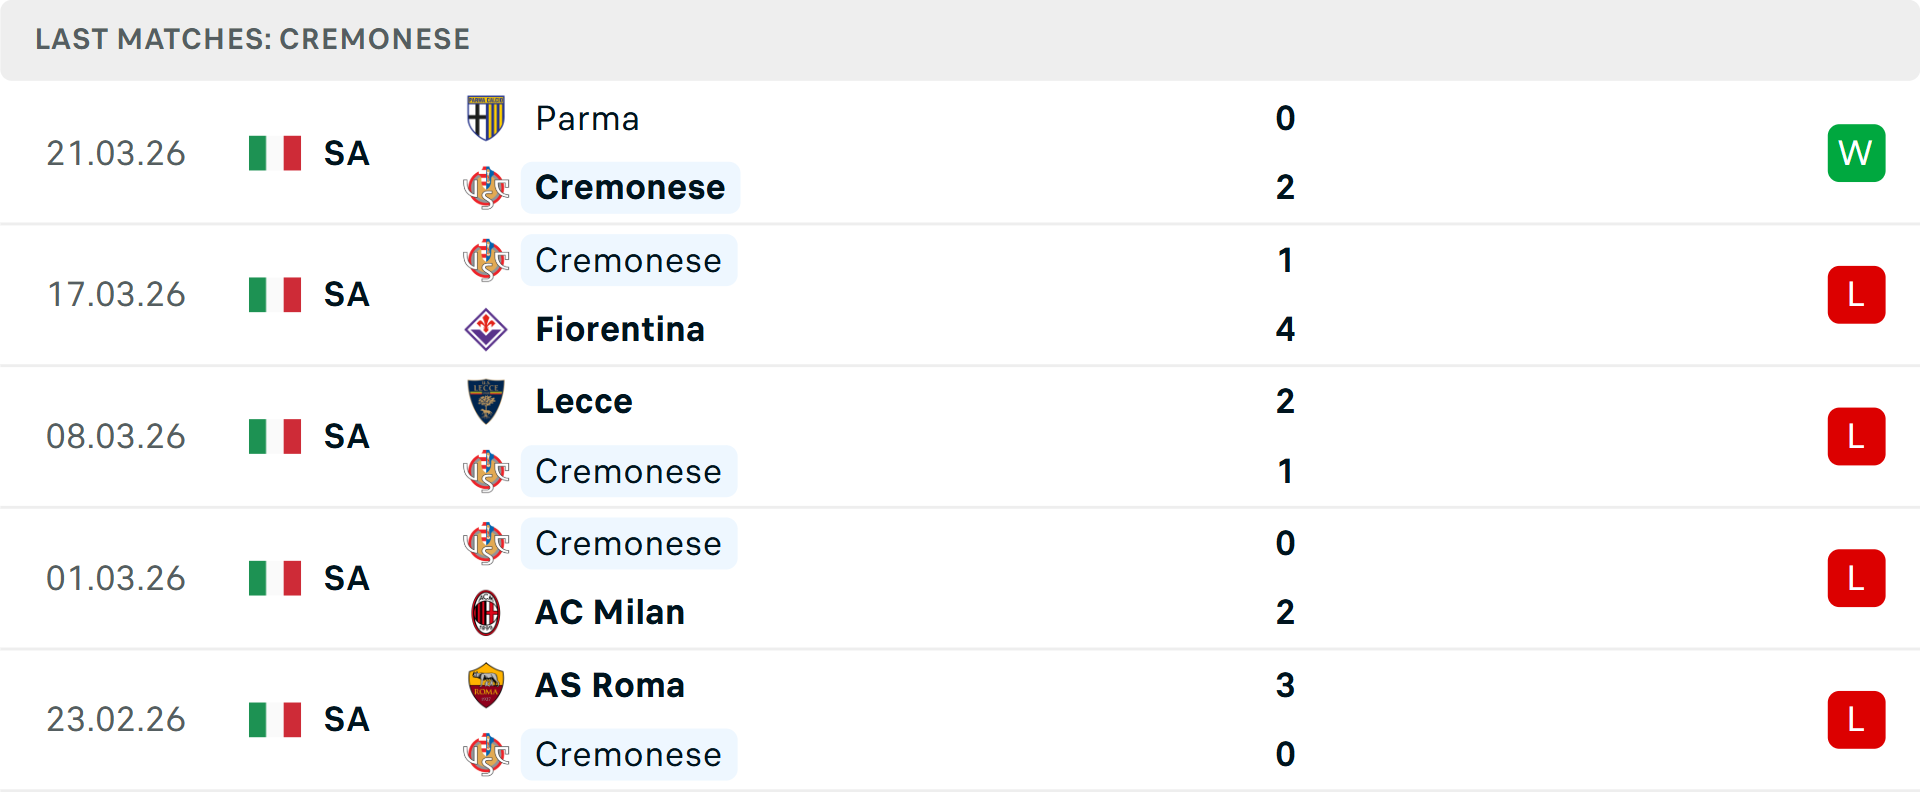Select the AC Milan team name
This screenshot has width=1920, height=792.
point(608,612)
